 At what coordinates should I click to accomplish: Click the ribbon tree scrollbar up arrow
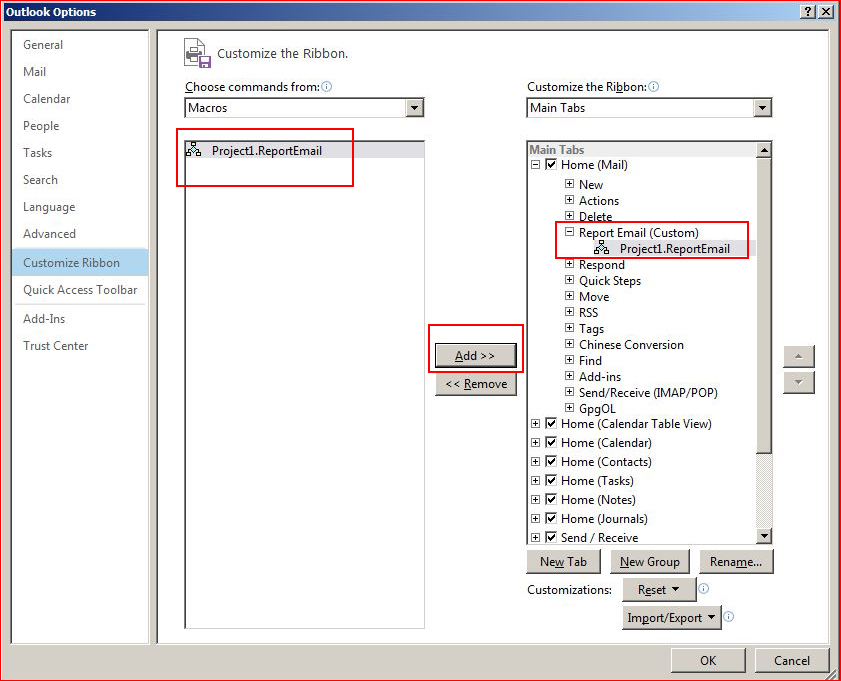[x=764, y=150]
